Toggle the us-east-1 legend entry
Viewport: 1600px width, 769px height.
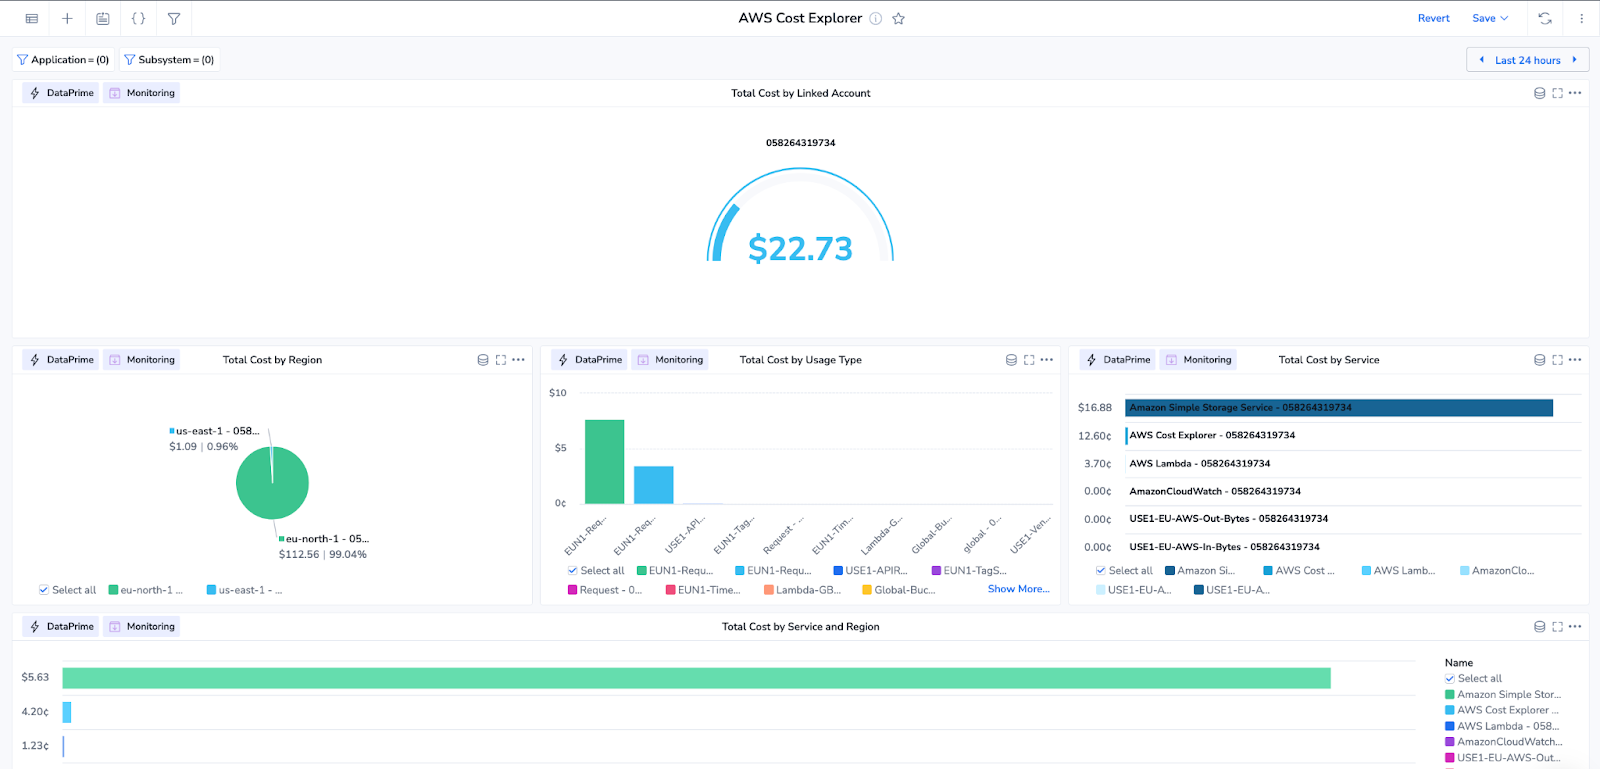[244, 590]
